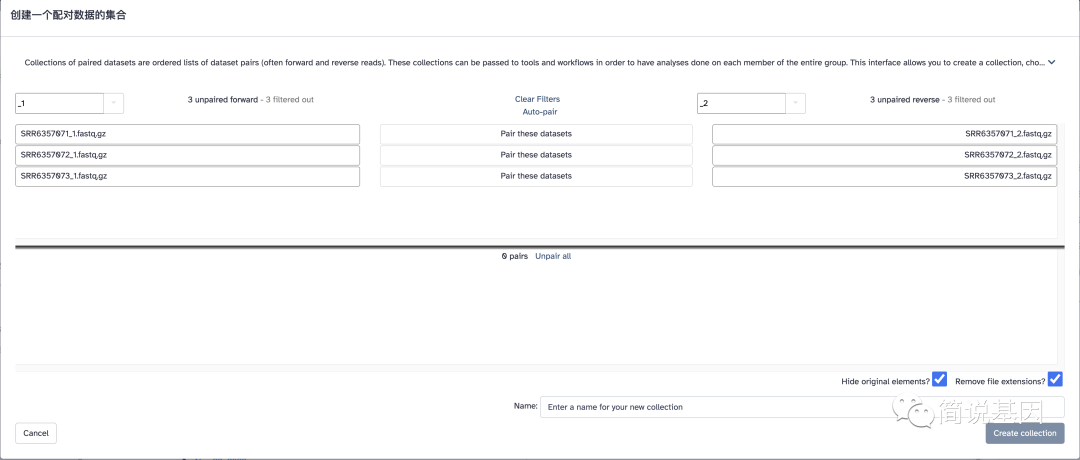
Task: Focus the reverse filter field containing _2
Action: pos(741,104)
